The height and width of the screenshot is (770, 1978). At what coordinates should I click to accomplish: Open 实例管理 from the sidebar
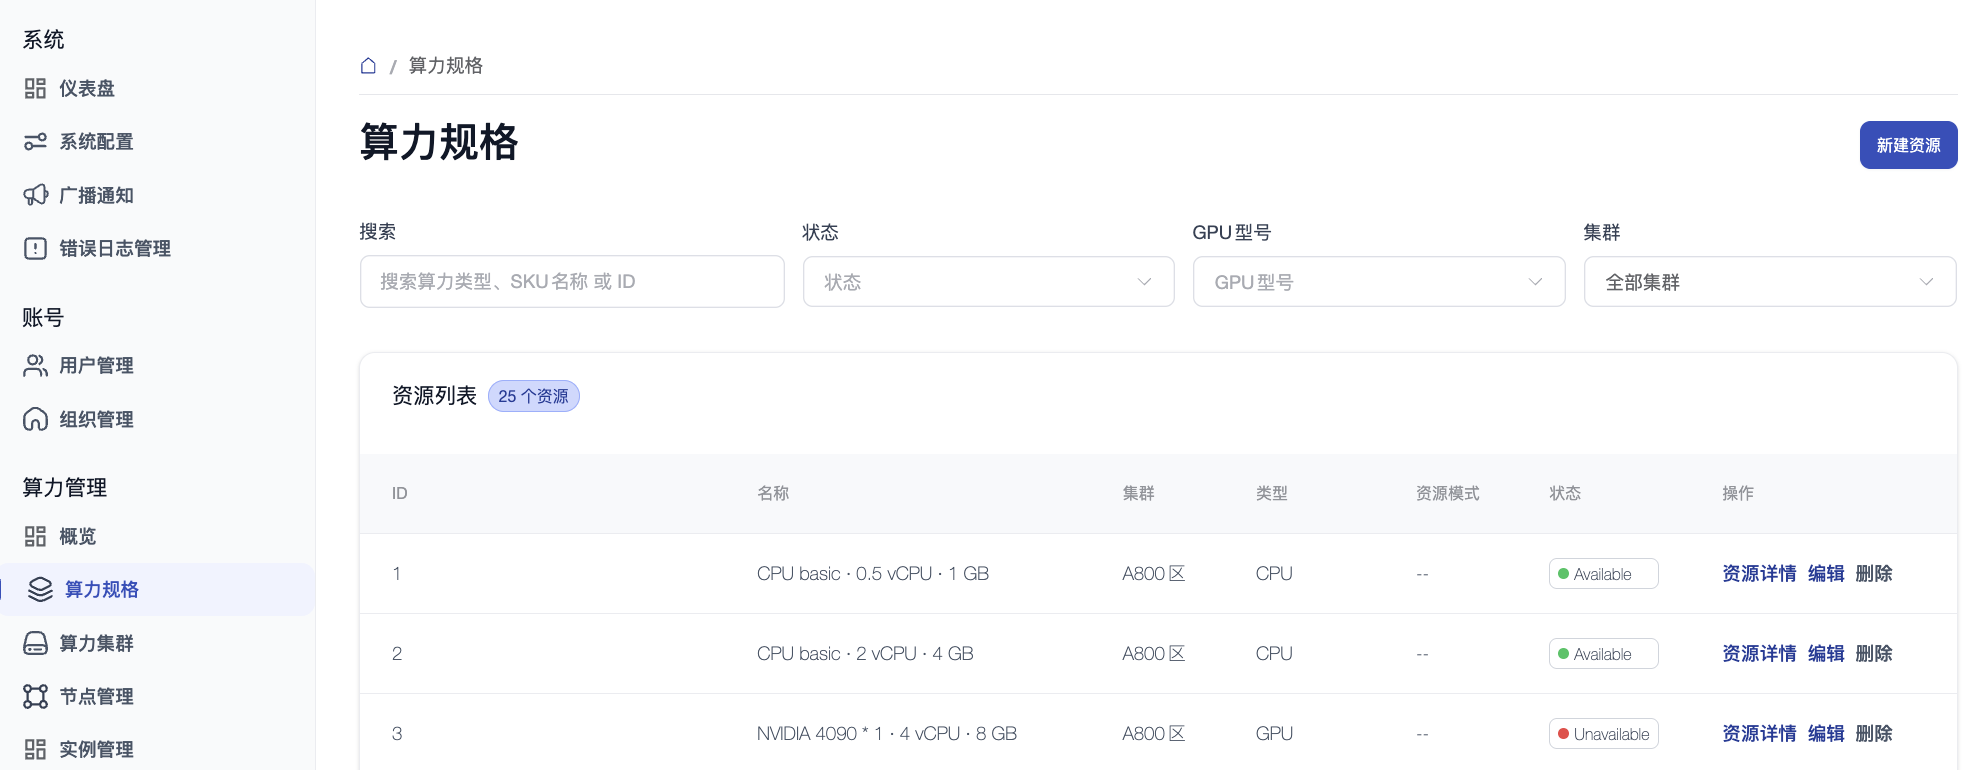tap(96, 749)
